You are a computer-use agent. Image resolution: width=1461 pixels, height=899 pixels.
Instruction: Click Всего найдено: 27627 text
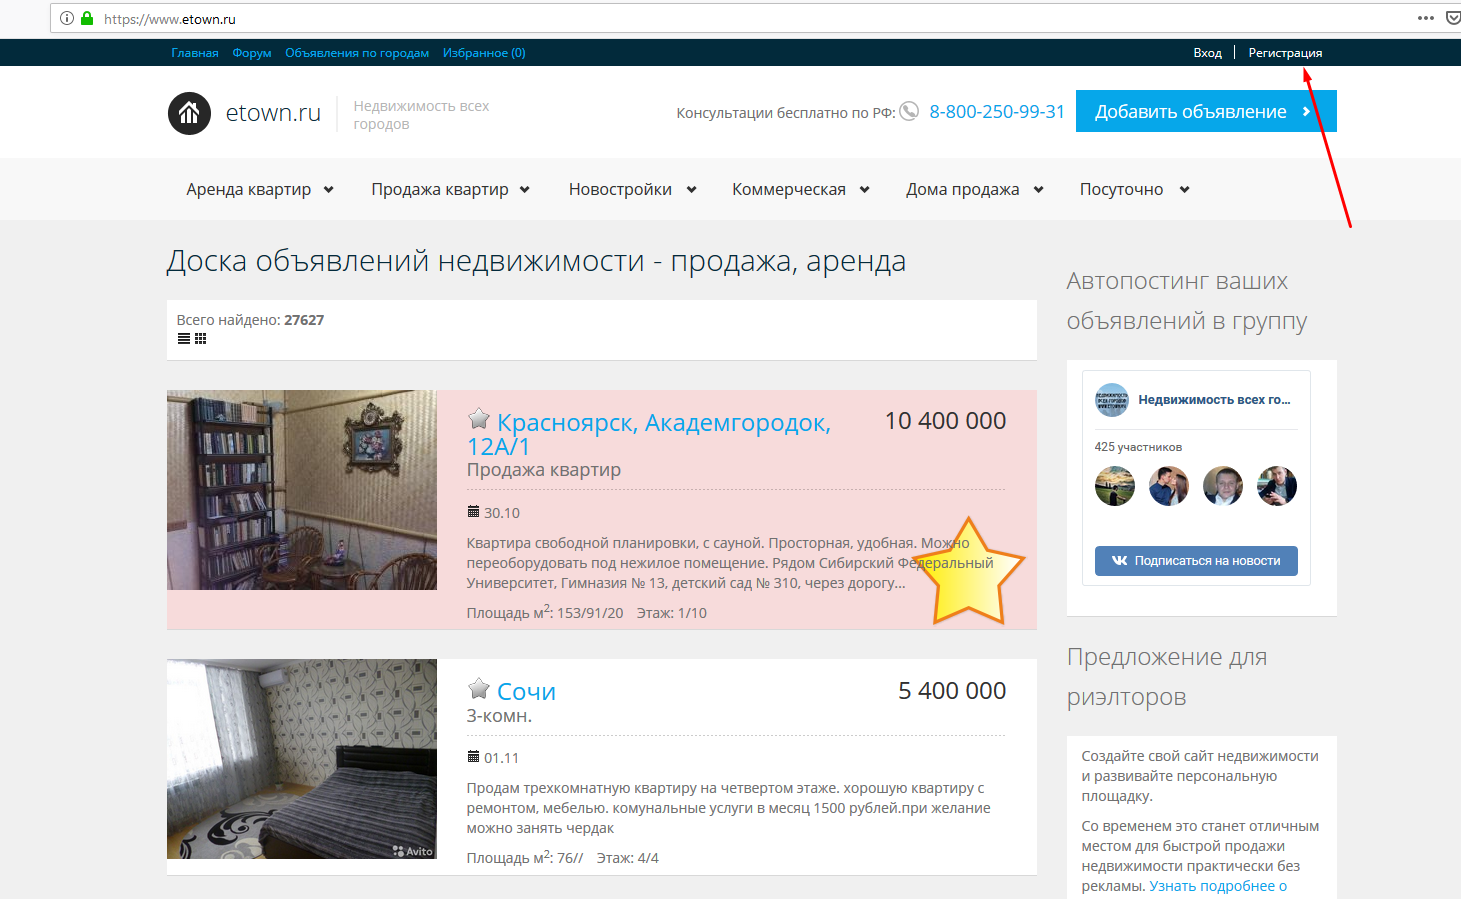pyautogui.click(x=250, y=320)
